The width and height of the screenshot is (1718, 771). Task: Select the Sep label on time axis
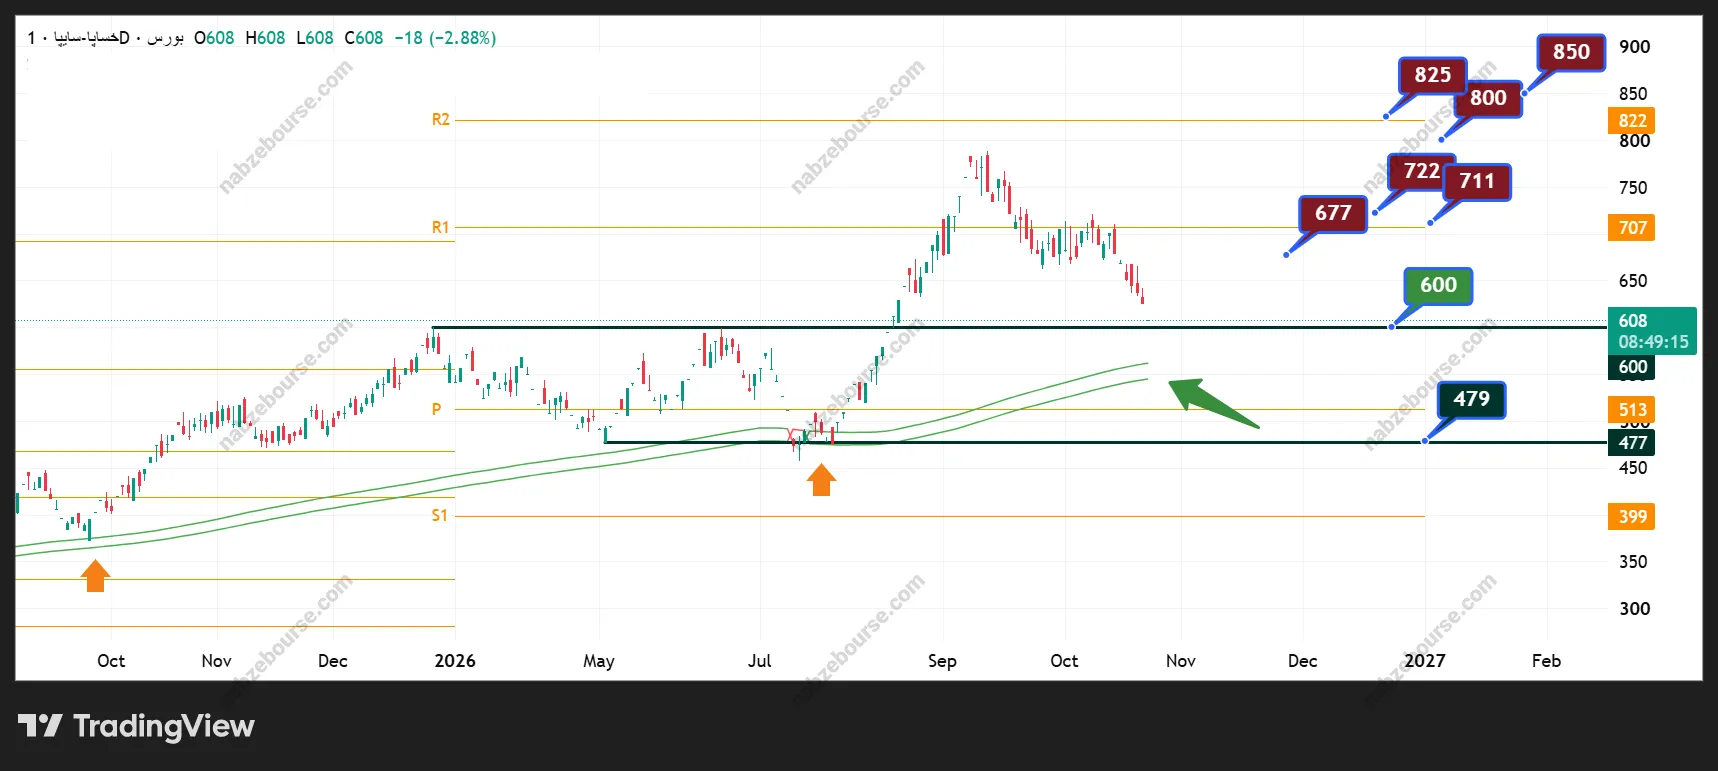942,661
